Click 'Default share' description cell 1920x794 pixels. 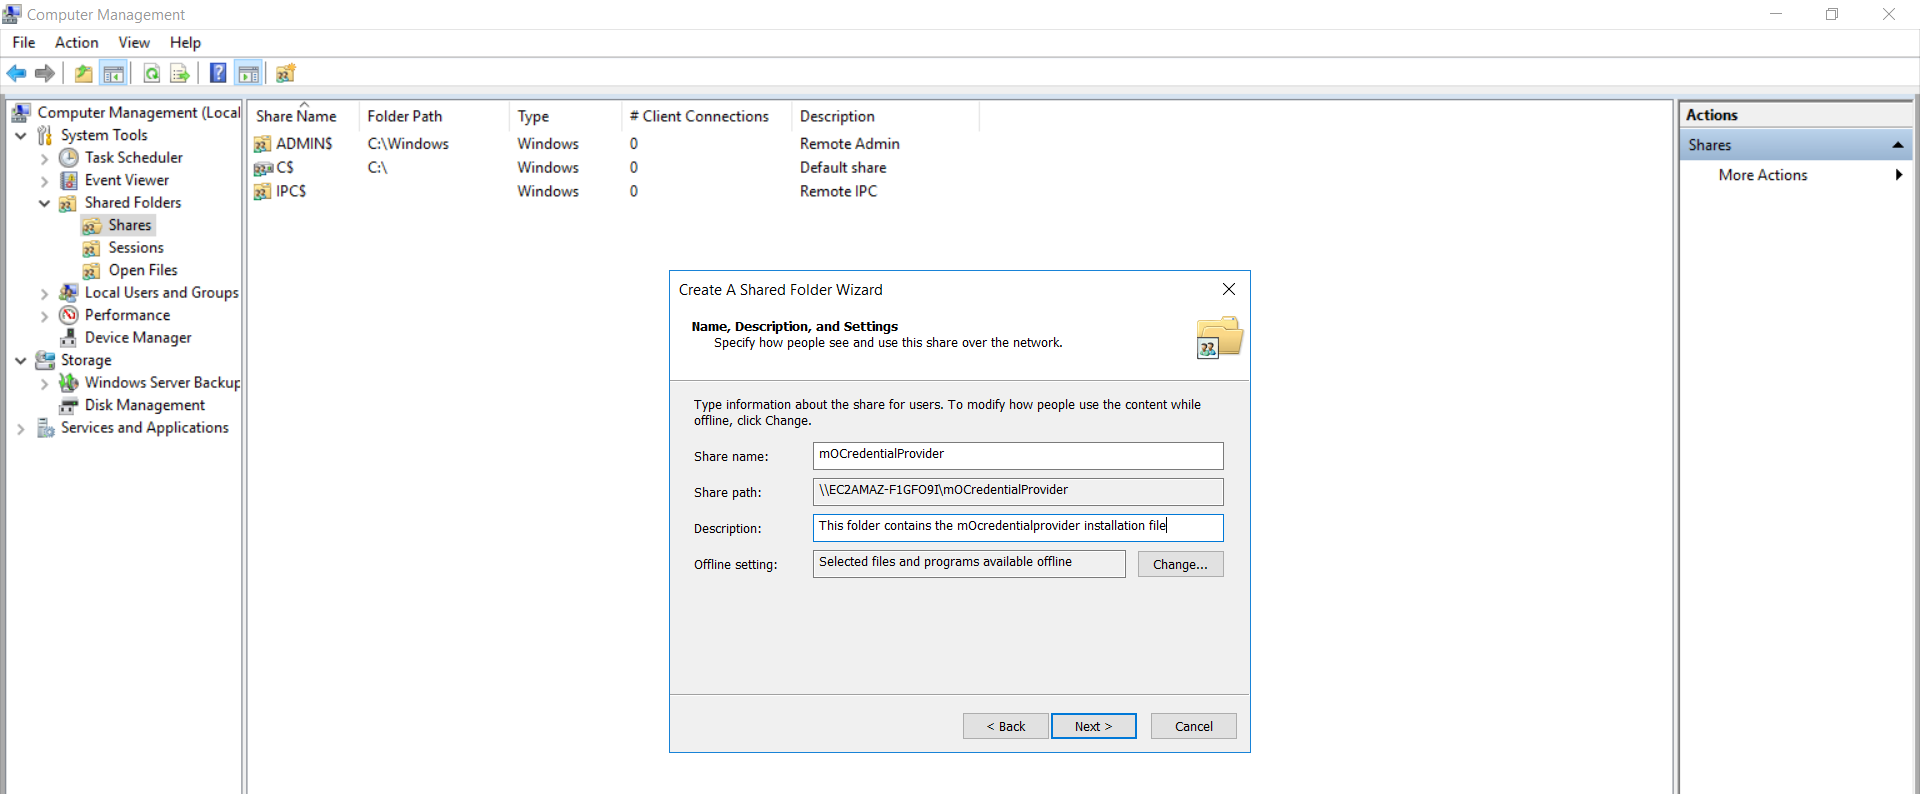click(x=843, y=168)
